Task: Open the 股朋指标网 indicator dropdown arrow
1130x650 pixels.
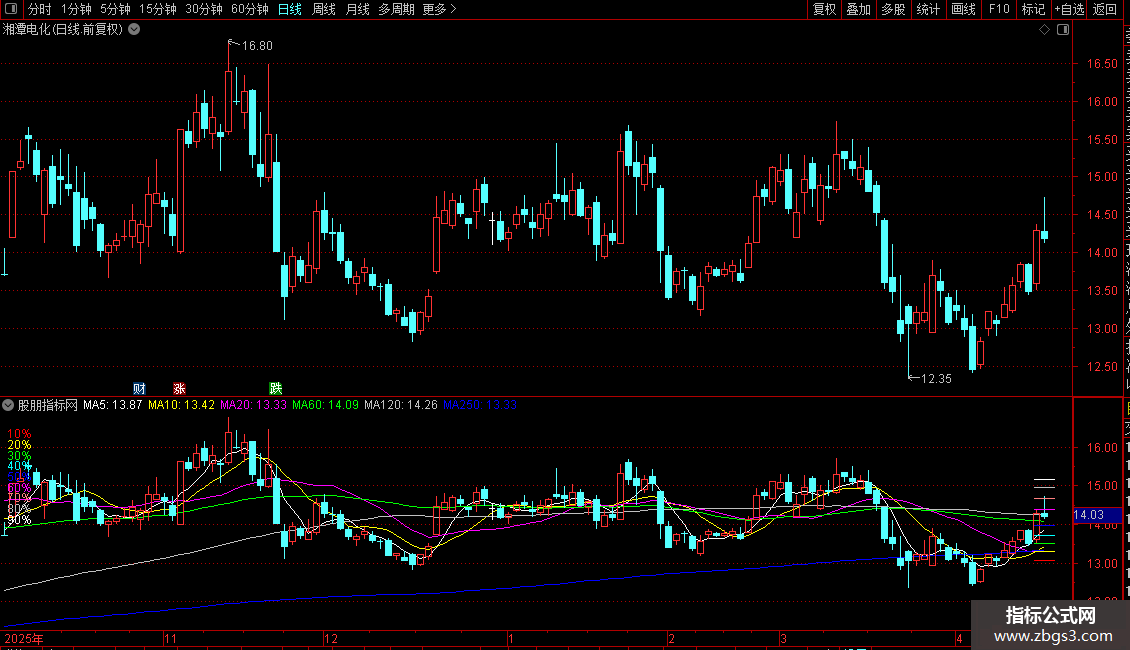Action: pyautogui.click(x=8, y=405)
